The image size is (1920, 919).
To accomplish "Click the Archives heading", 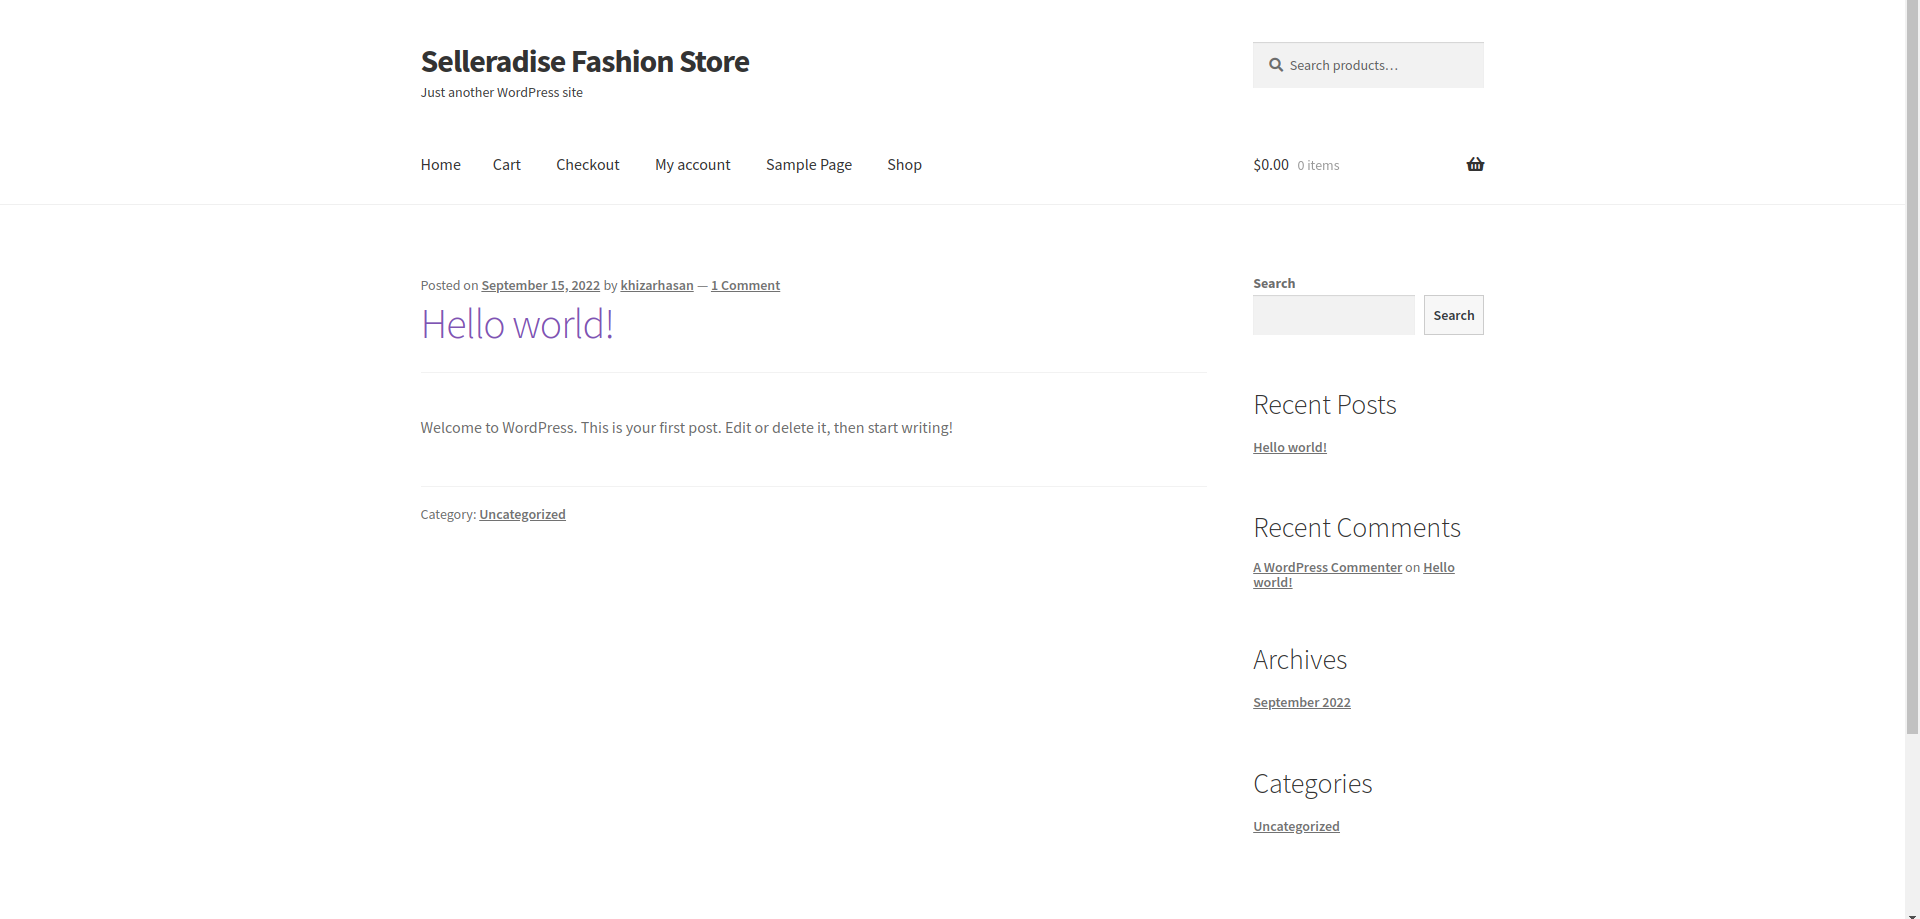I will tap(1299, 660).
